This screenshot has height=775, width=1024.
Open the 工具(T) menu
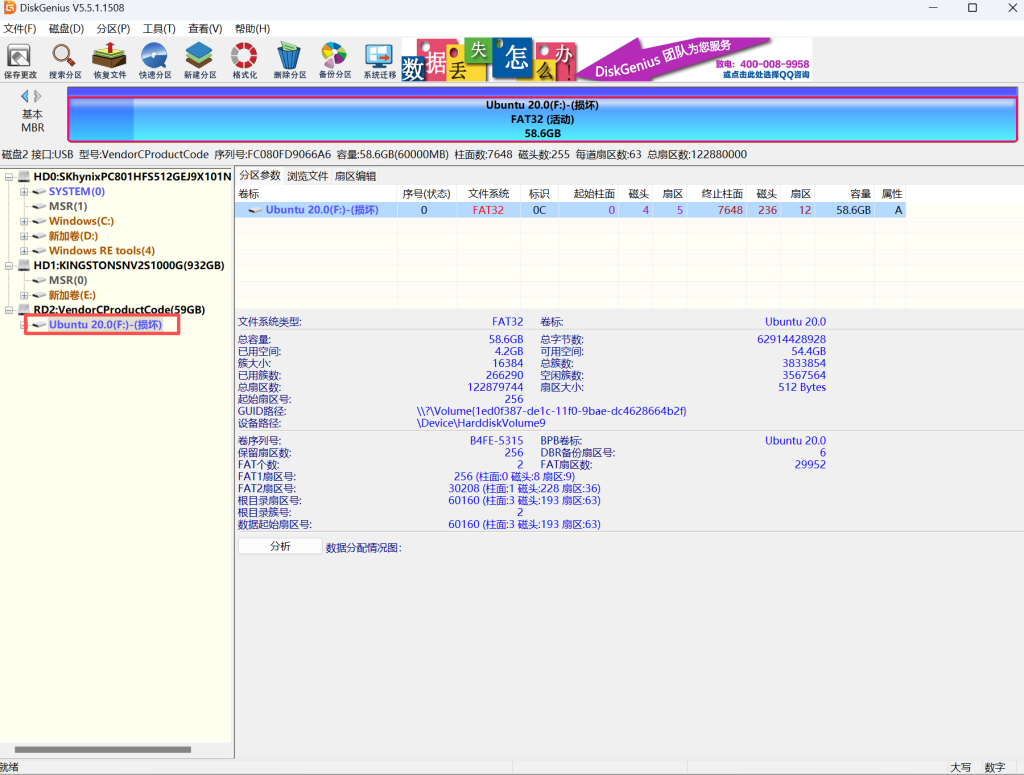pyautogui.click(x=158, y=29)
